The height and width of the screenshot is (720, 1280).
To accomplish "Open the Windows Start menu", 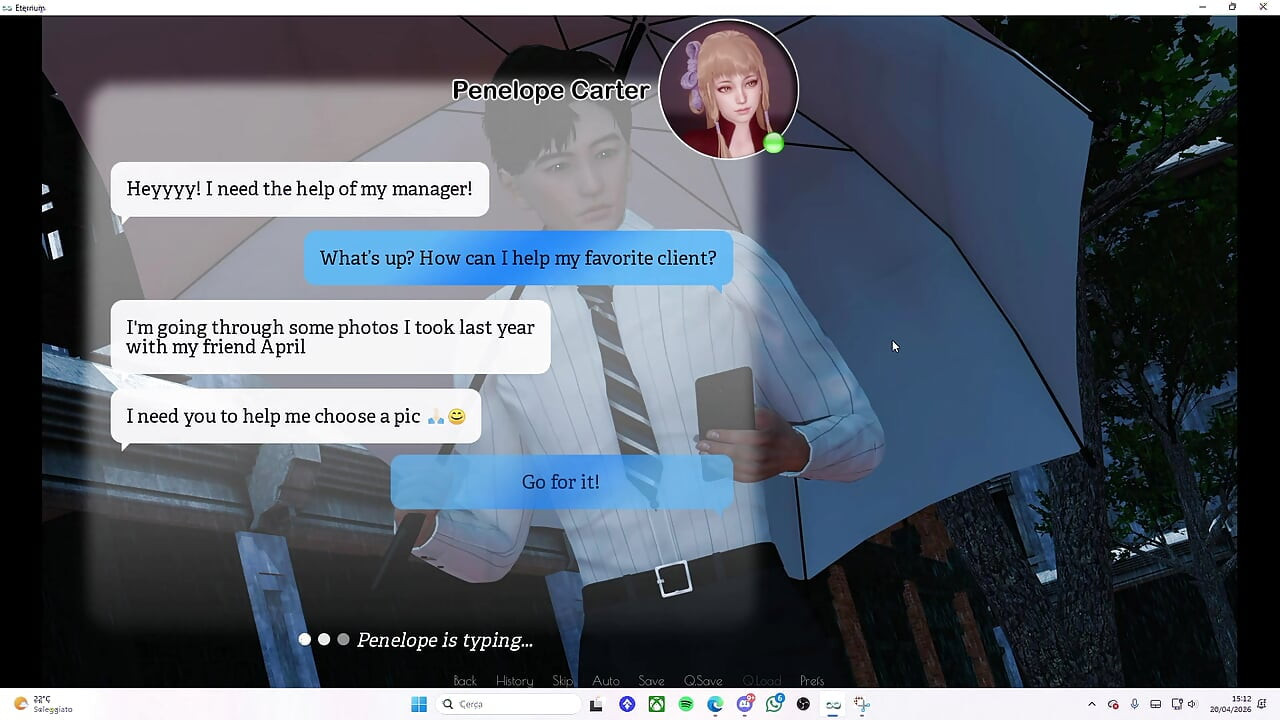I will click(419, 704).
